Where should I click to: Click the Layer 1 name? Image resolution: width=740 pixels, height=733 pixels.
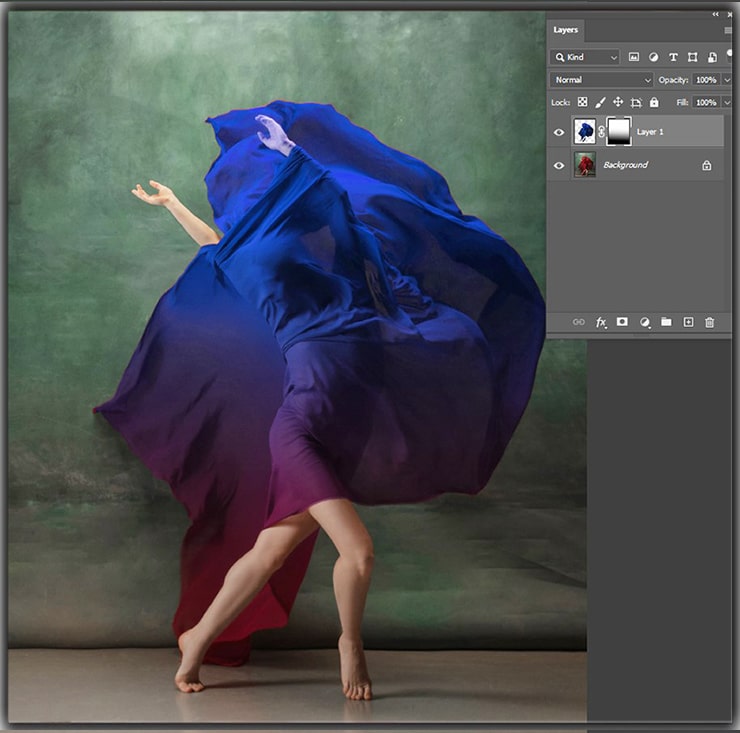click(650, 132)
